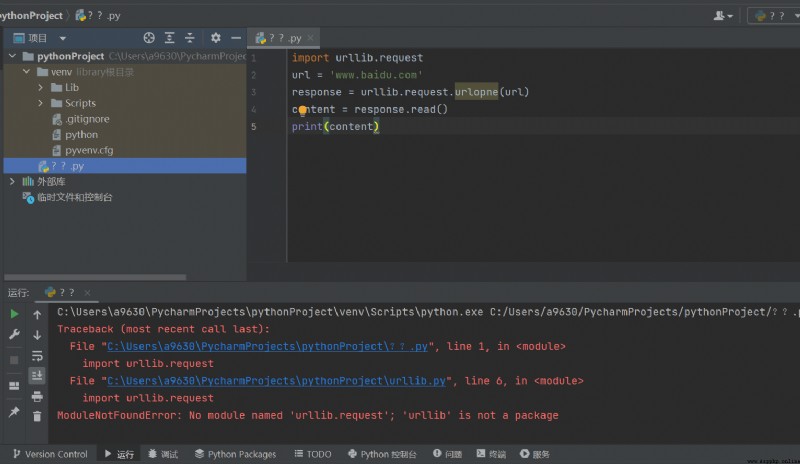The image size is (800, 464).
Task: Open project panel settings gear
Action: [216, 38]
